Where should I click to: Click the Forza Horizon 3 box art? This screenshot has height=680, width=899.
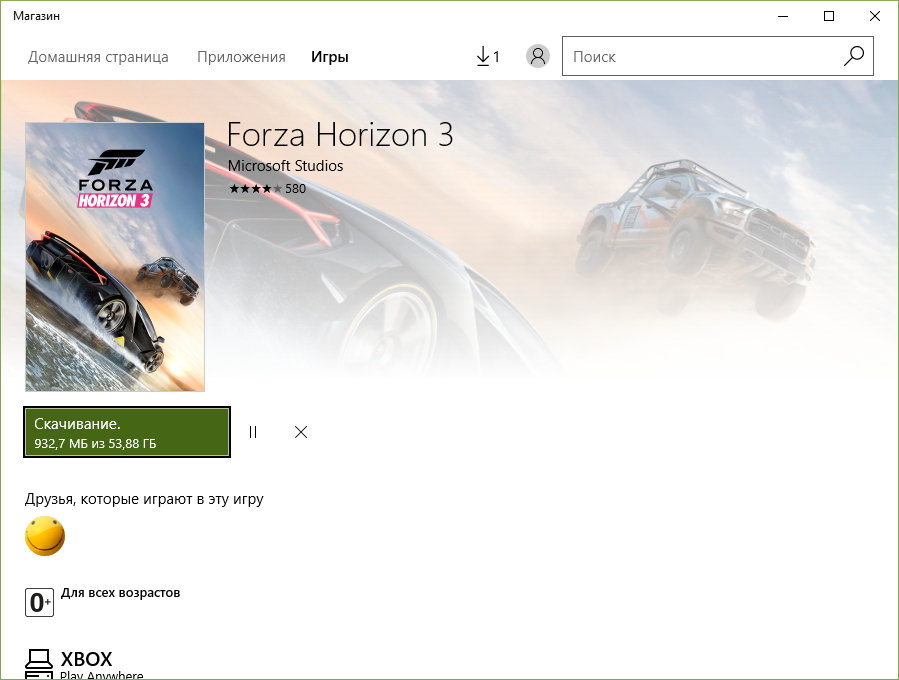pyautogui.click(x=115, y=257)
